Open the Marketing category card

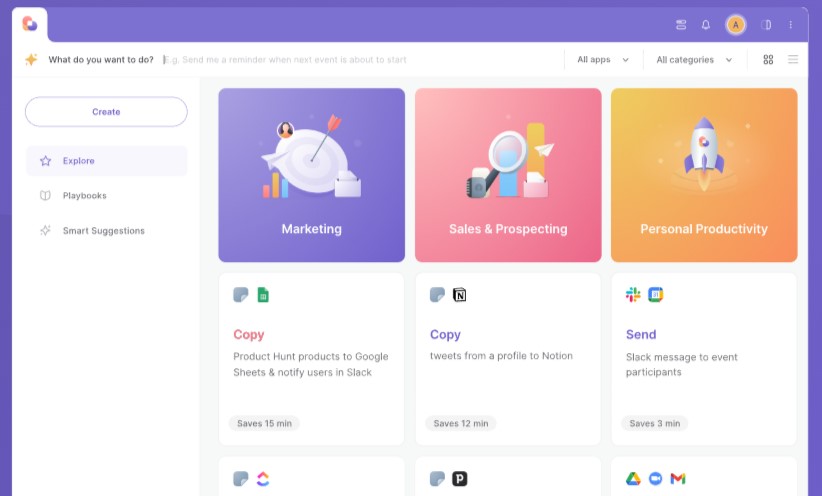(x=311, y=175)
